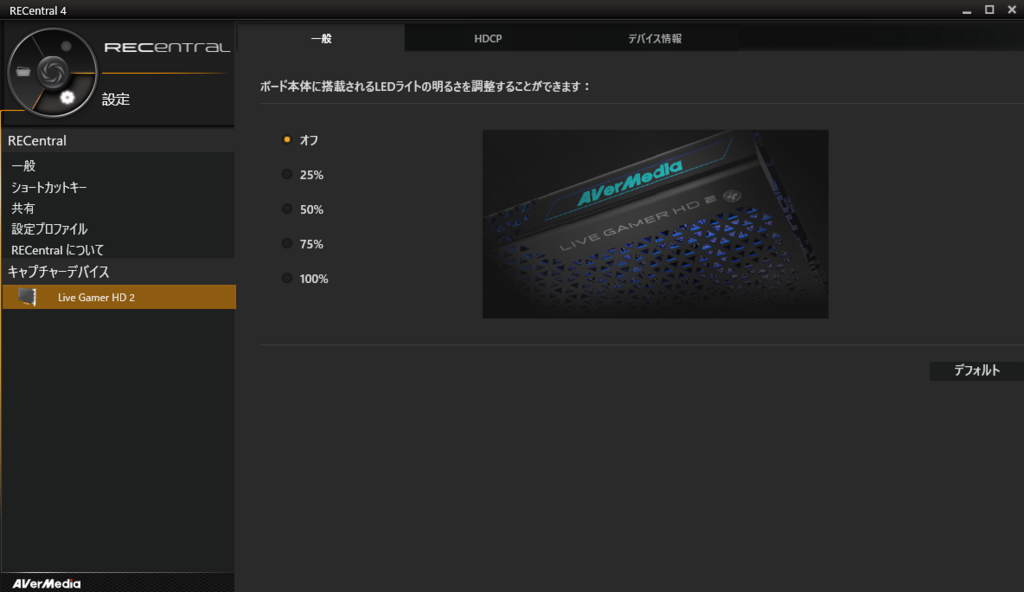Close the RECentral 4 window

(x=1012, y=10)
